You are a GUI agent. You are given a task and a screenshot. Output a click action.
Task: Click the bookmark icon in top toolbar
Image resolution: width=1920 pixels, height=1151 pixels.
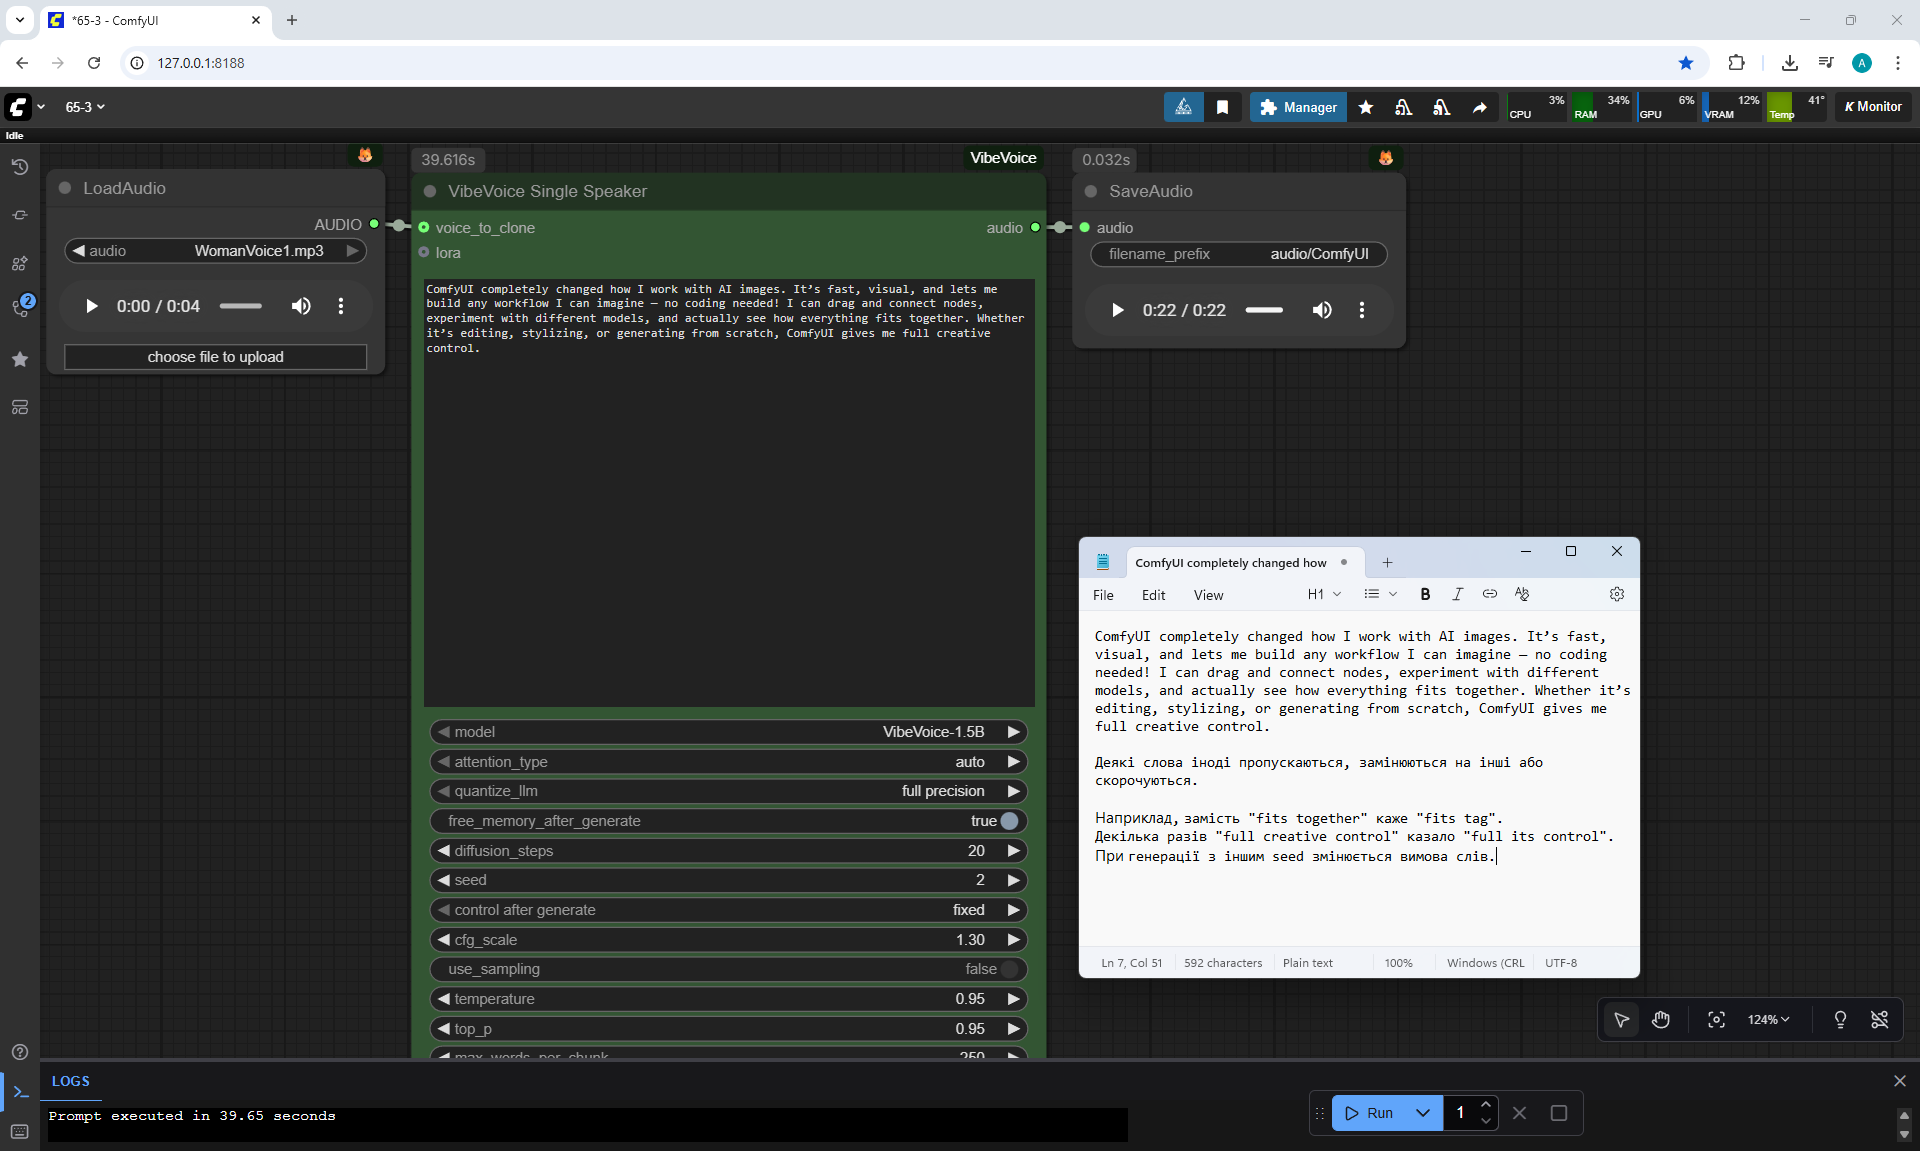click(1222, 107)
